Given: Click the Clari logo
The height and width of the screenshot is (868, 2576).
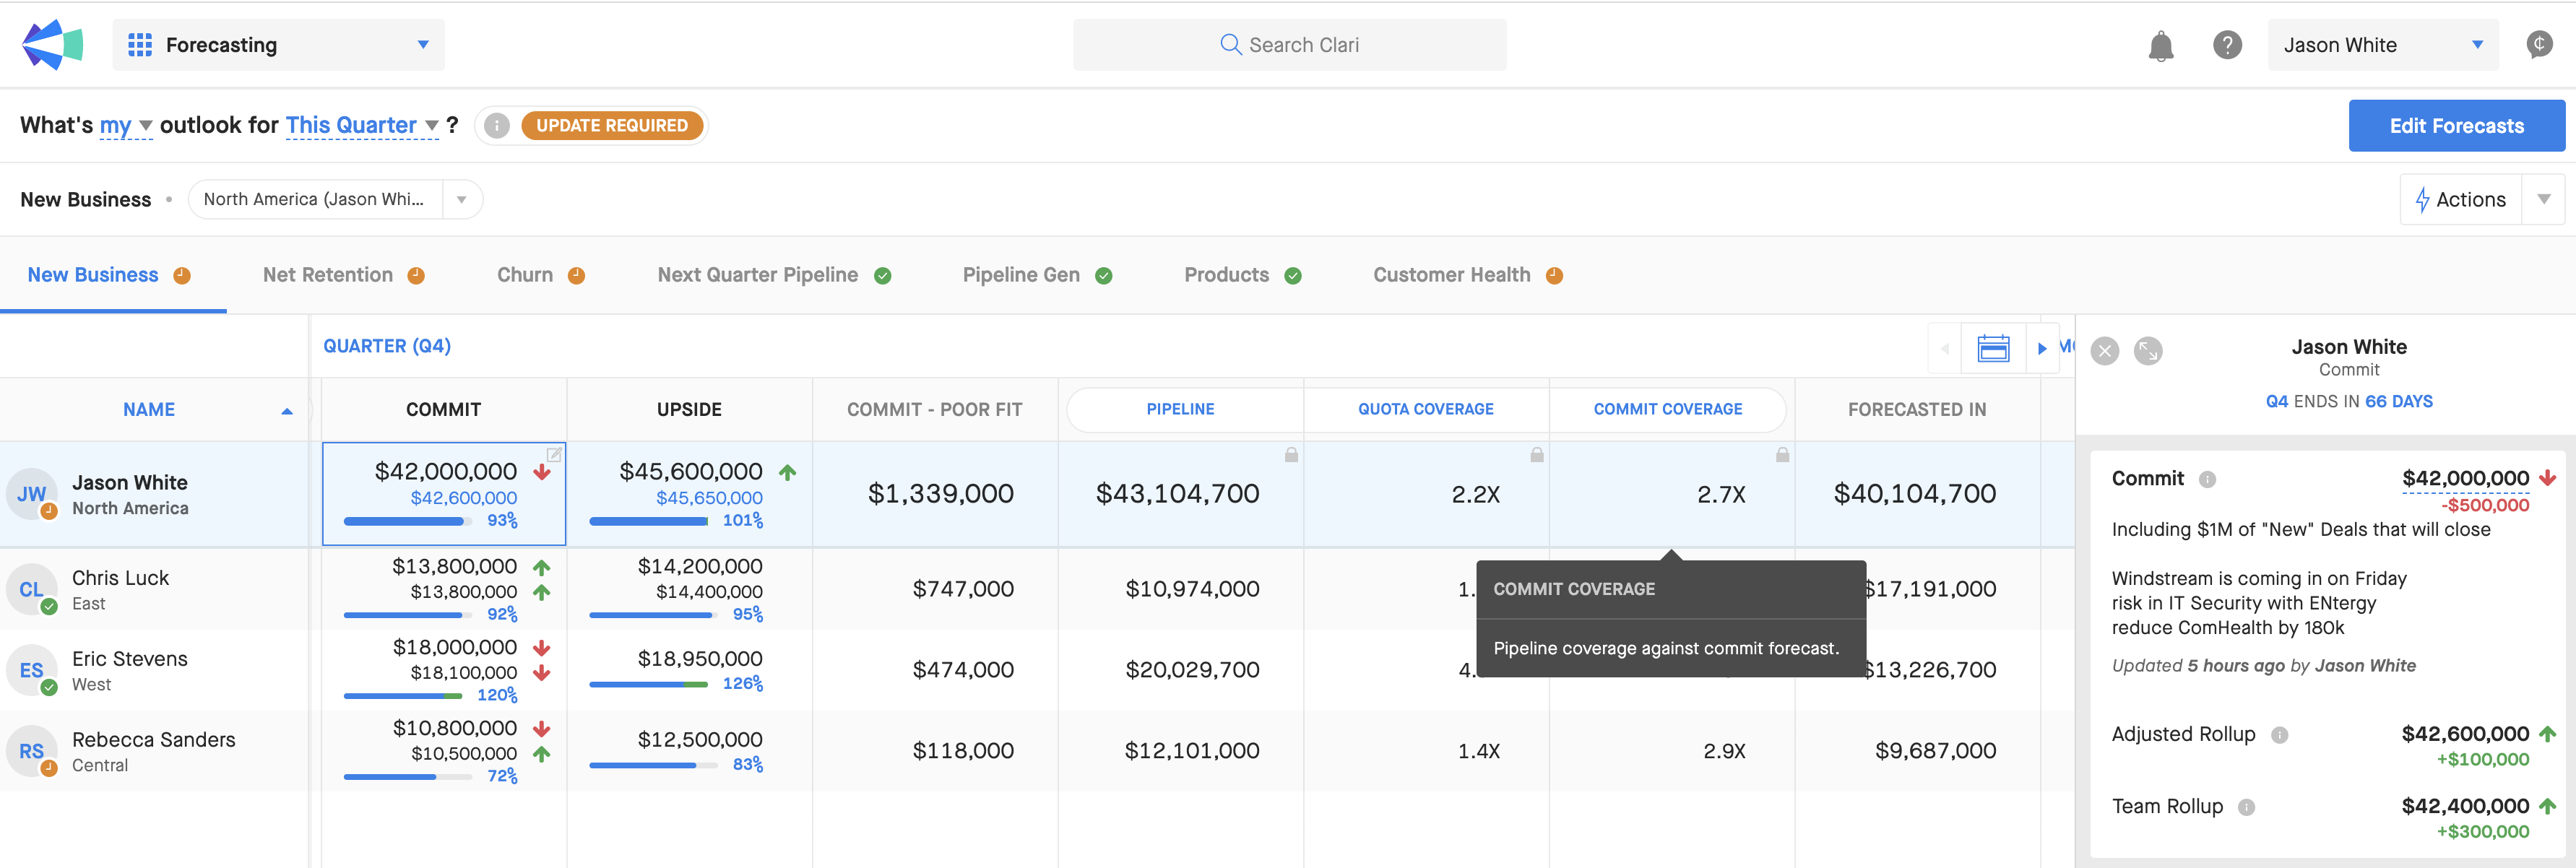Looking at the screenshot, I should (52, 44).
